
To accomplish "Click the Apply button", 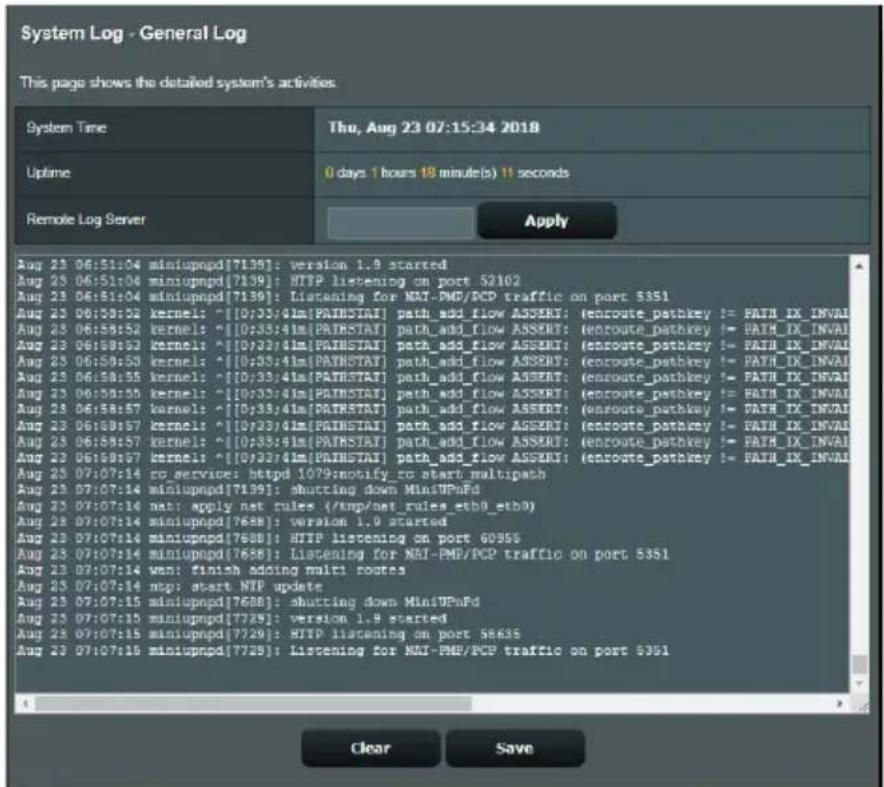I will pyautogui.click(x=546, y=220).
